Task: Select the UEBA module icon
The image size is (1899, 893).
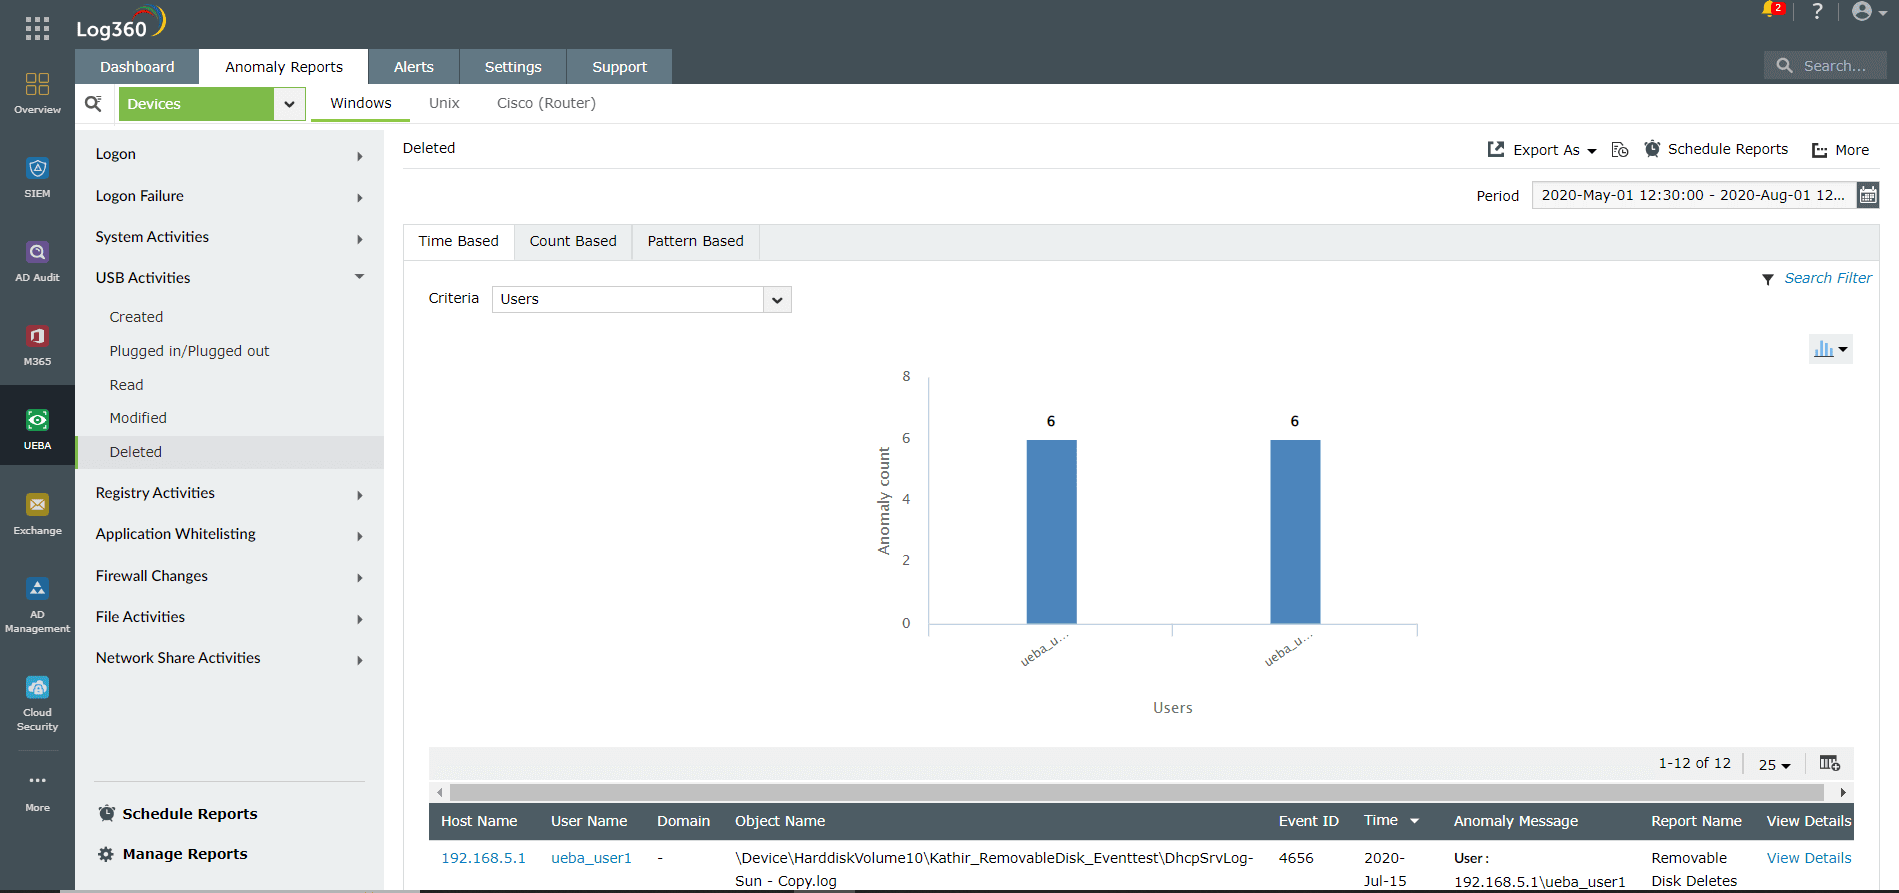Action: tap(37, 420)
